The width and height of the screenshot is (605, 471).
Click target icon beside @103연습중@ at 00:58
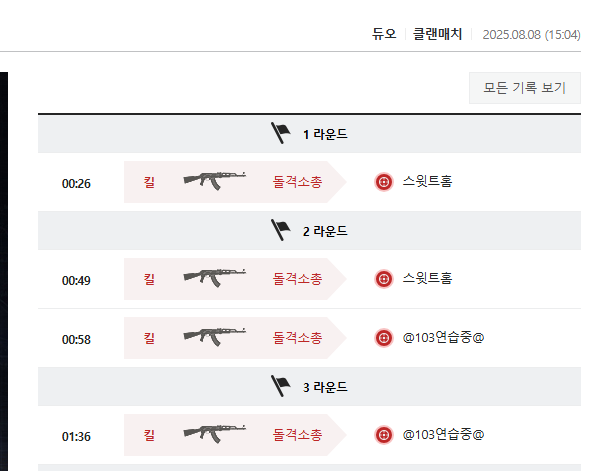pos(383,338)
